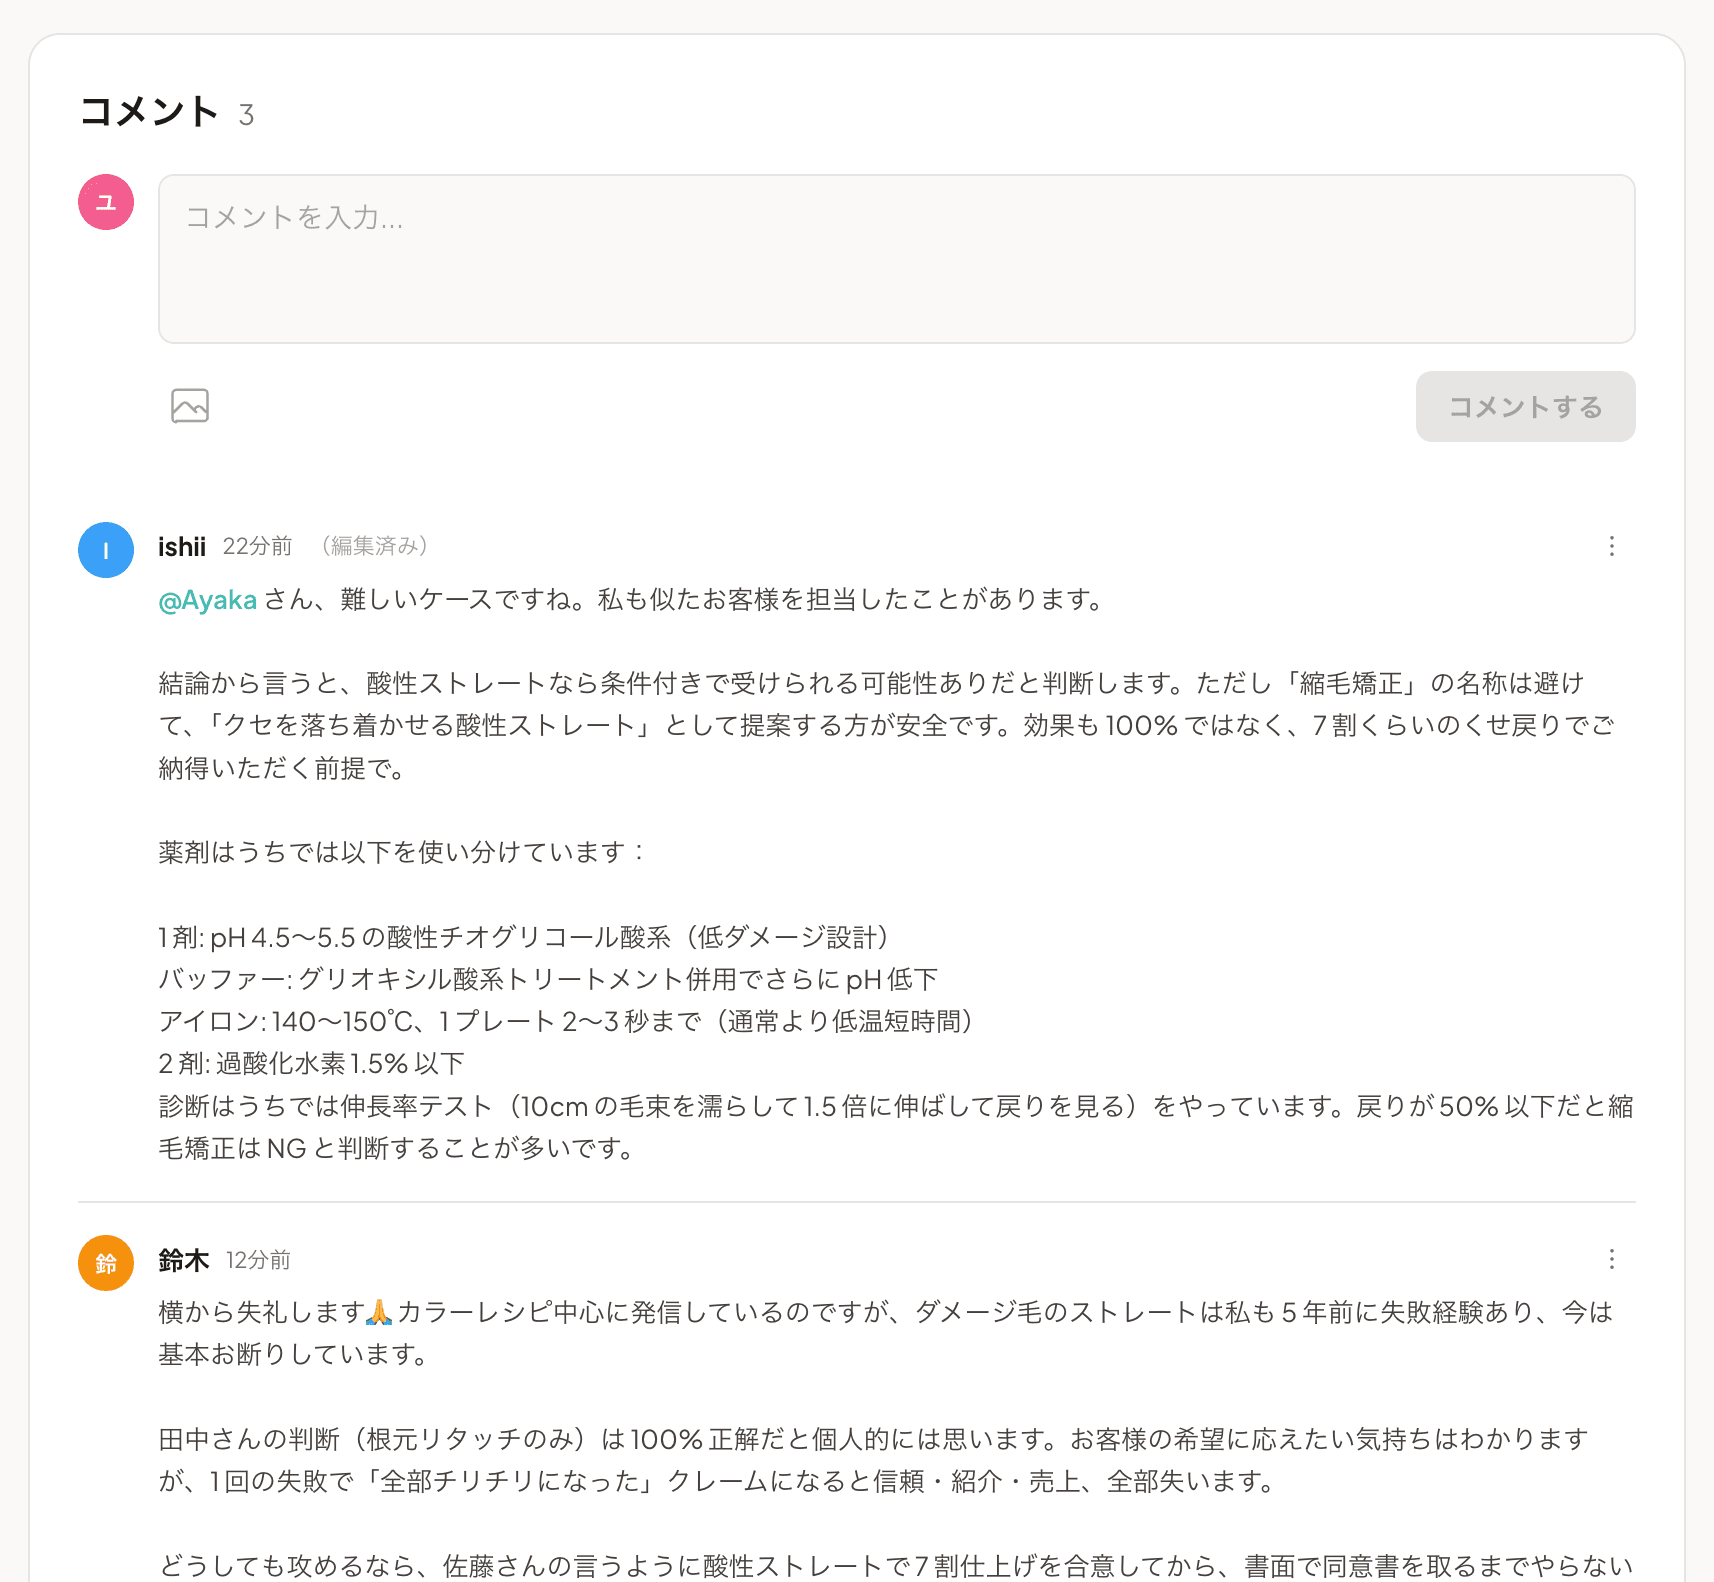1714x1582 pixels.
Task: Click the 22分前 timestamp on ishii's comment
Action: [x=257, y=546]
